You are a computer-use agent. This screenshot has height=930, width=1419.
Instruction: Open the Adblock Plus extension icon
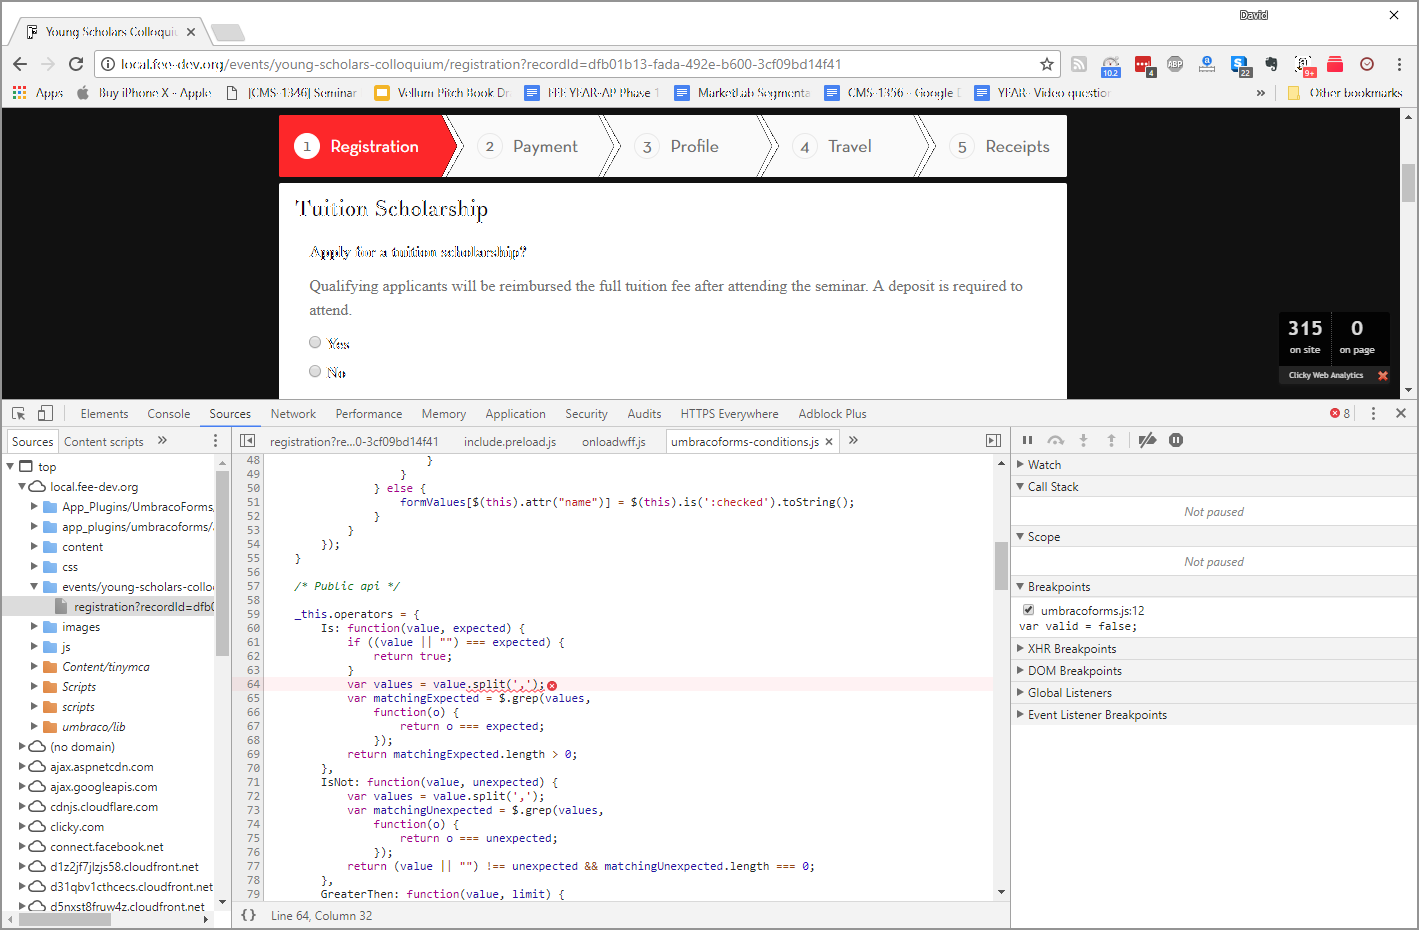click(1175, 64)
